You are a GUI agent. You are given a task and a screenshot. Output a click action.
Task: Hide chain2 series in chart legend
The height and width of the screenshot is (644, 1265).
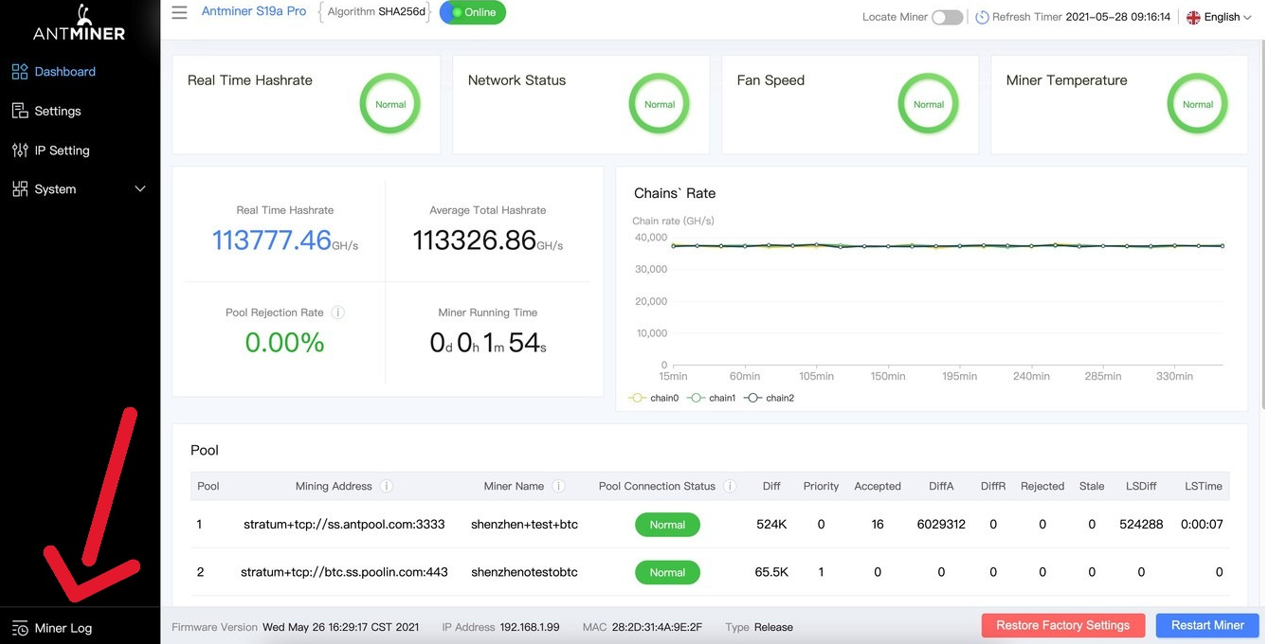point(770,398)
